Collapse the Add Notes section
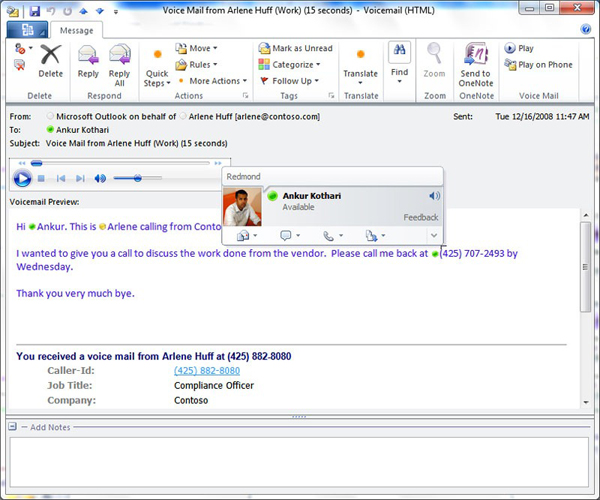The image size is (600, 500). (x=12, y=427)
